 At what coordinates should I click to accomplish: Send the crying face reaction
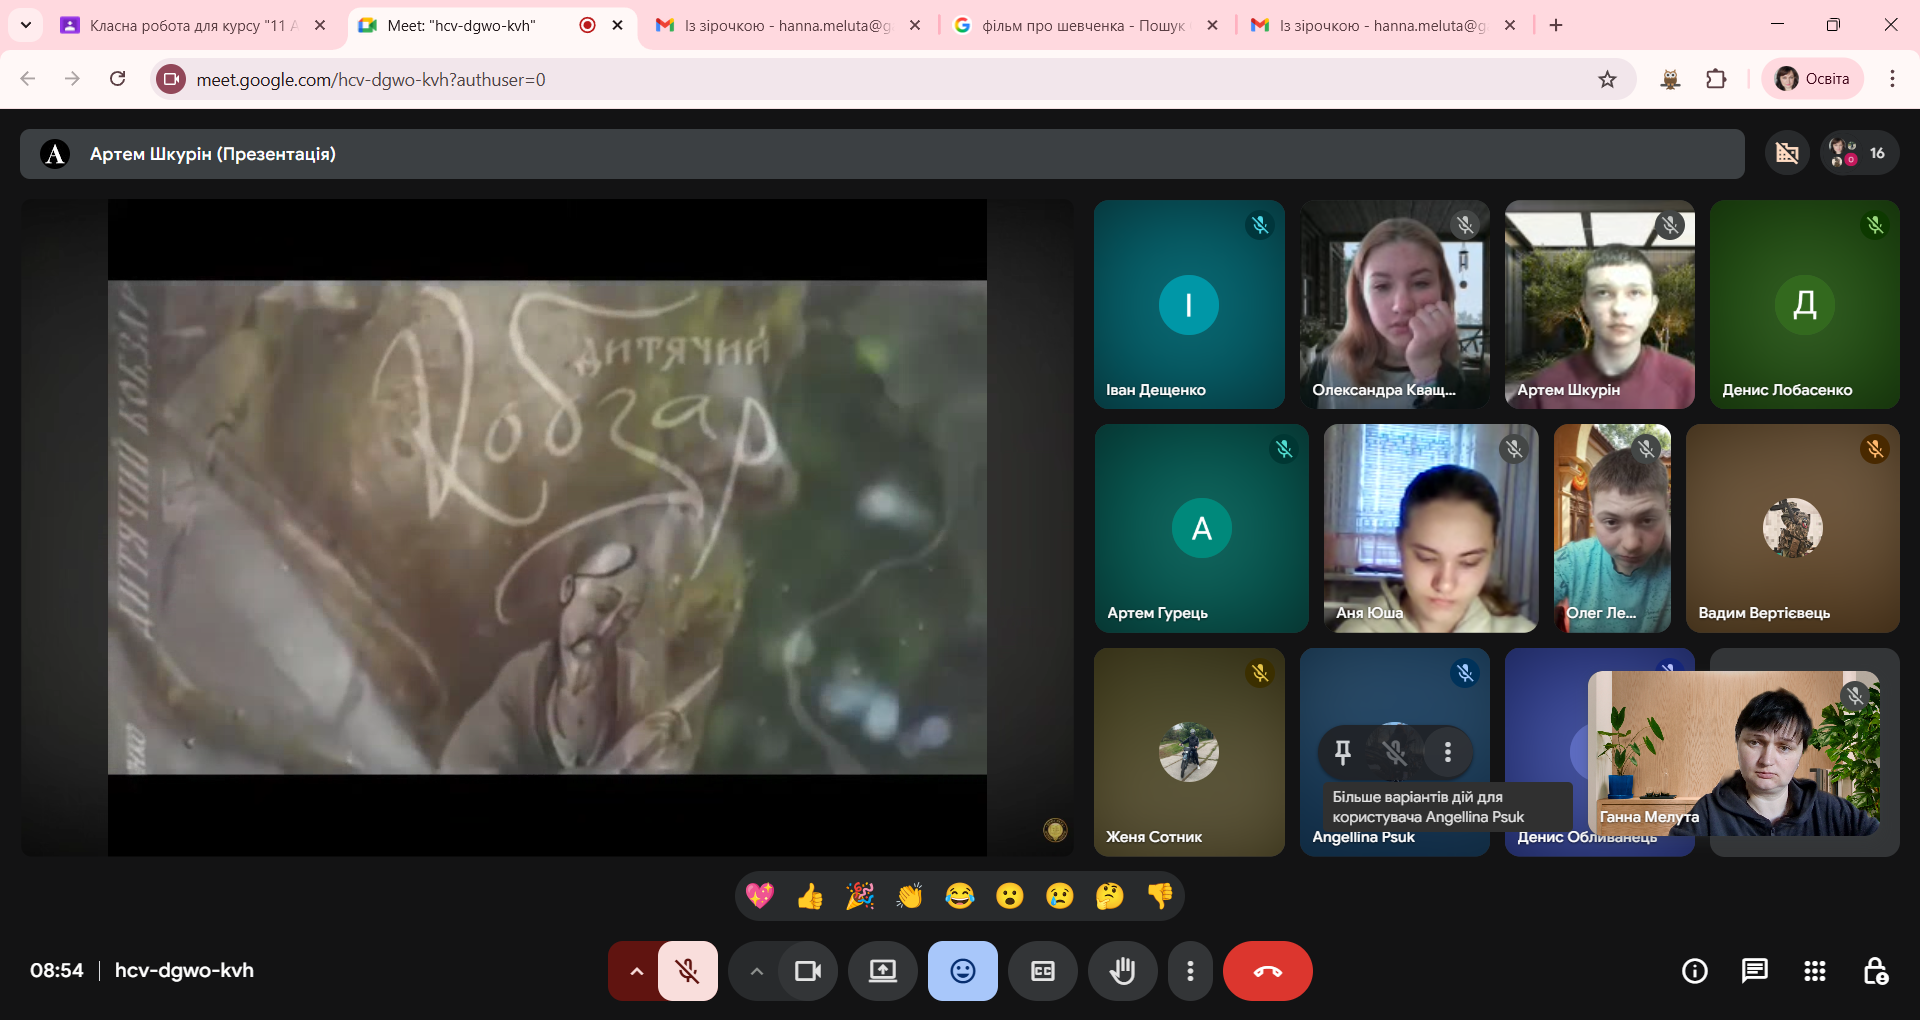pyautogui.click(x=1060, y=896)
